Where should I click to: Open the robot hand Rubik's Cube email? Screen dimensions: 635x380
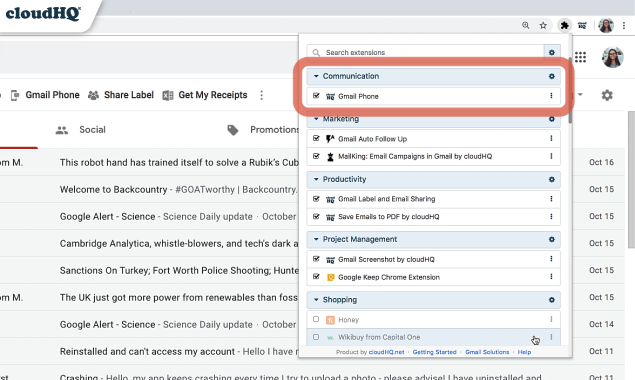179,162
